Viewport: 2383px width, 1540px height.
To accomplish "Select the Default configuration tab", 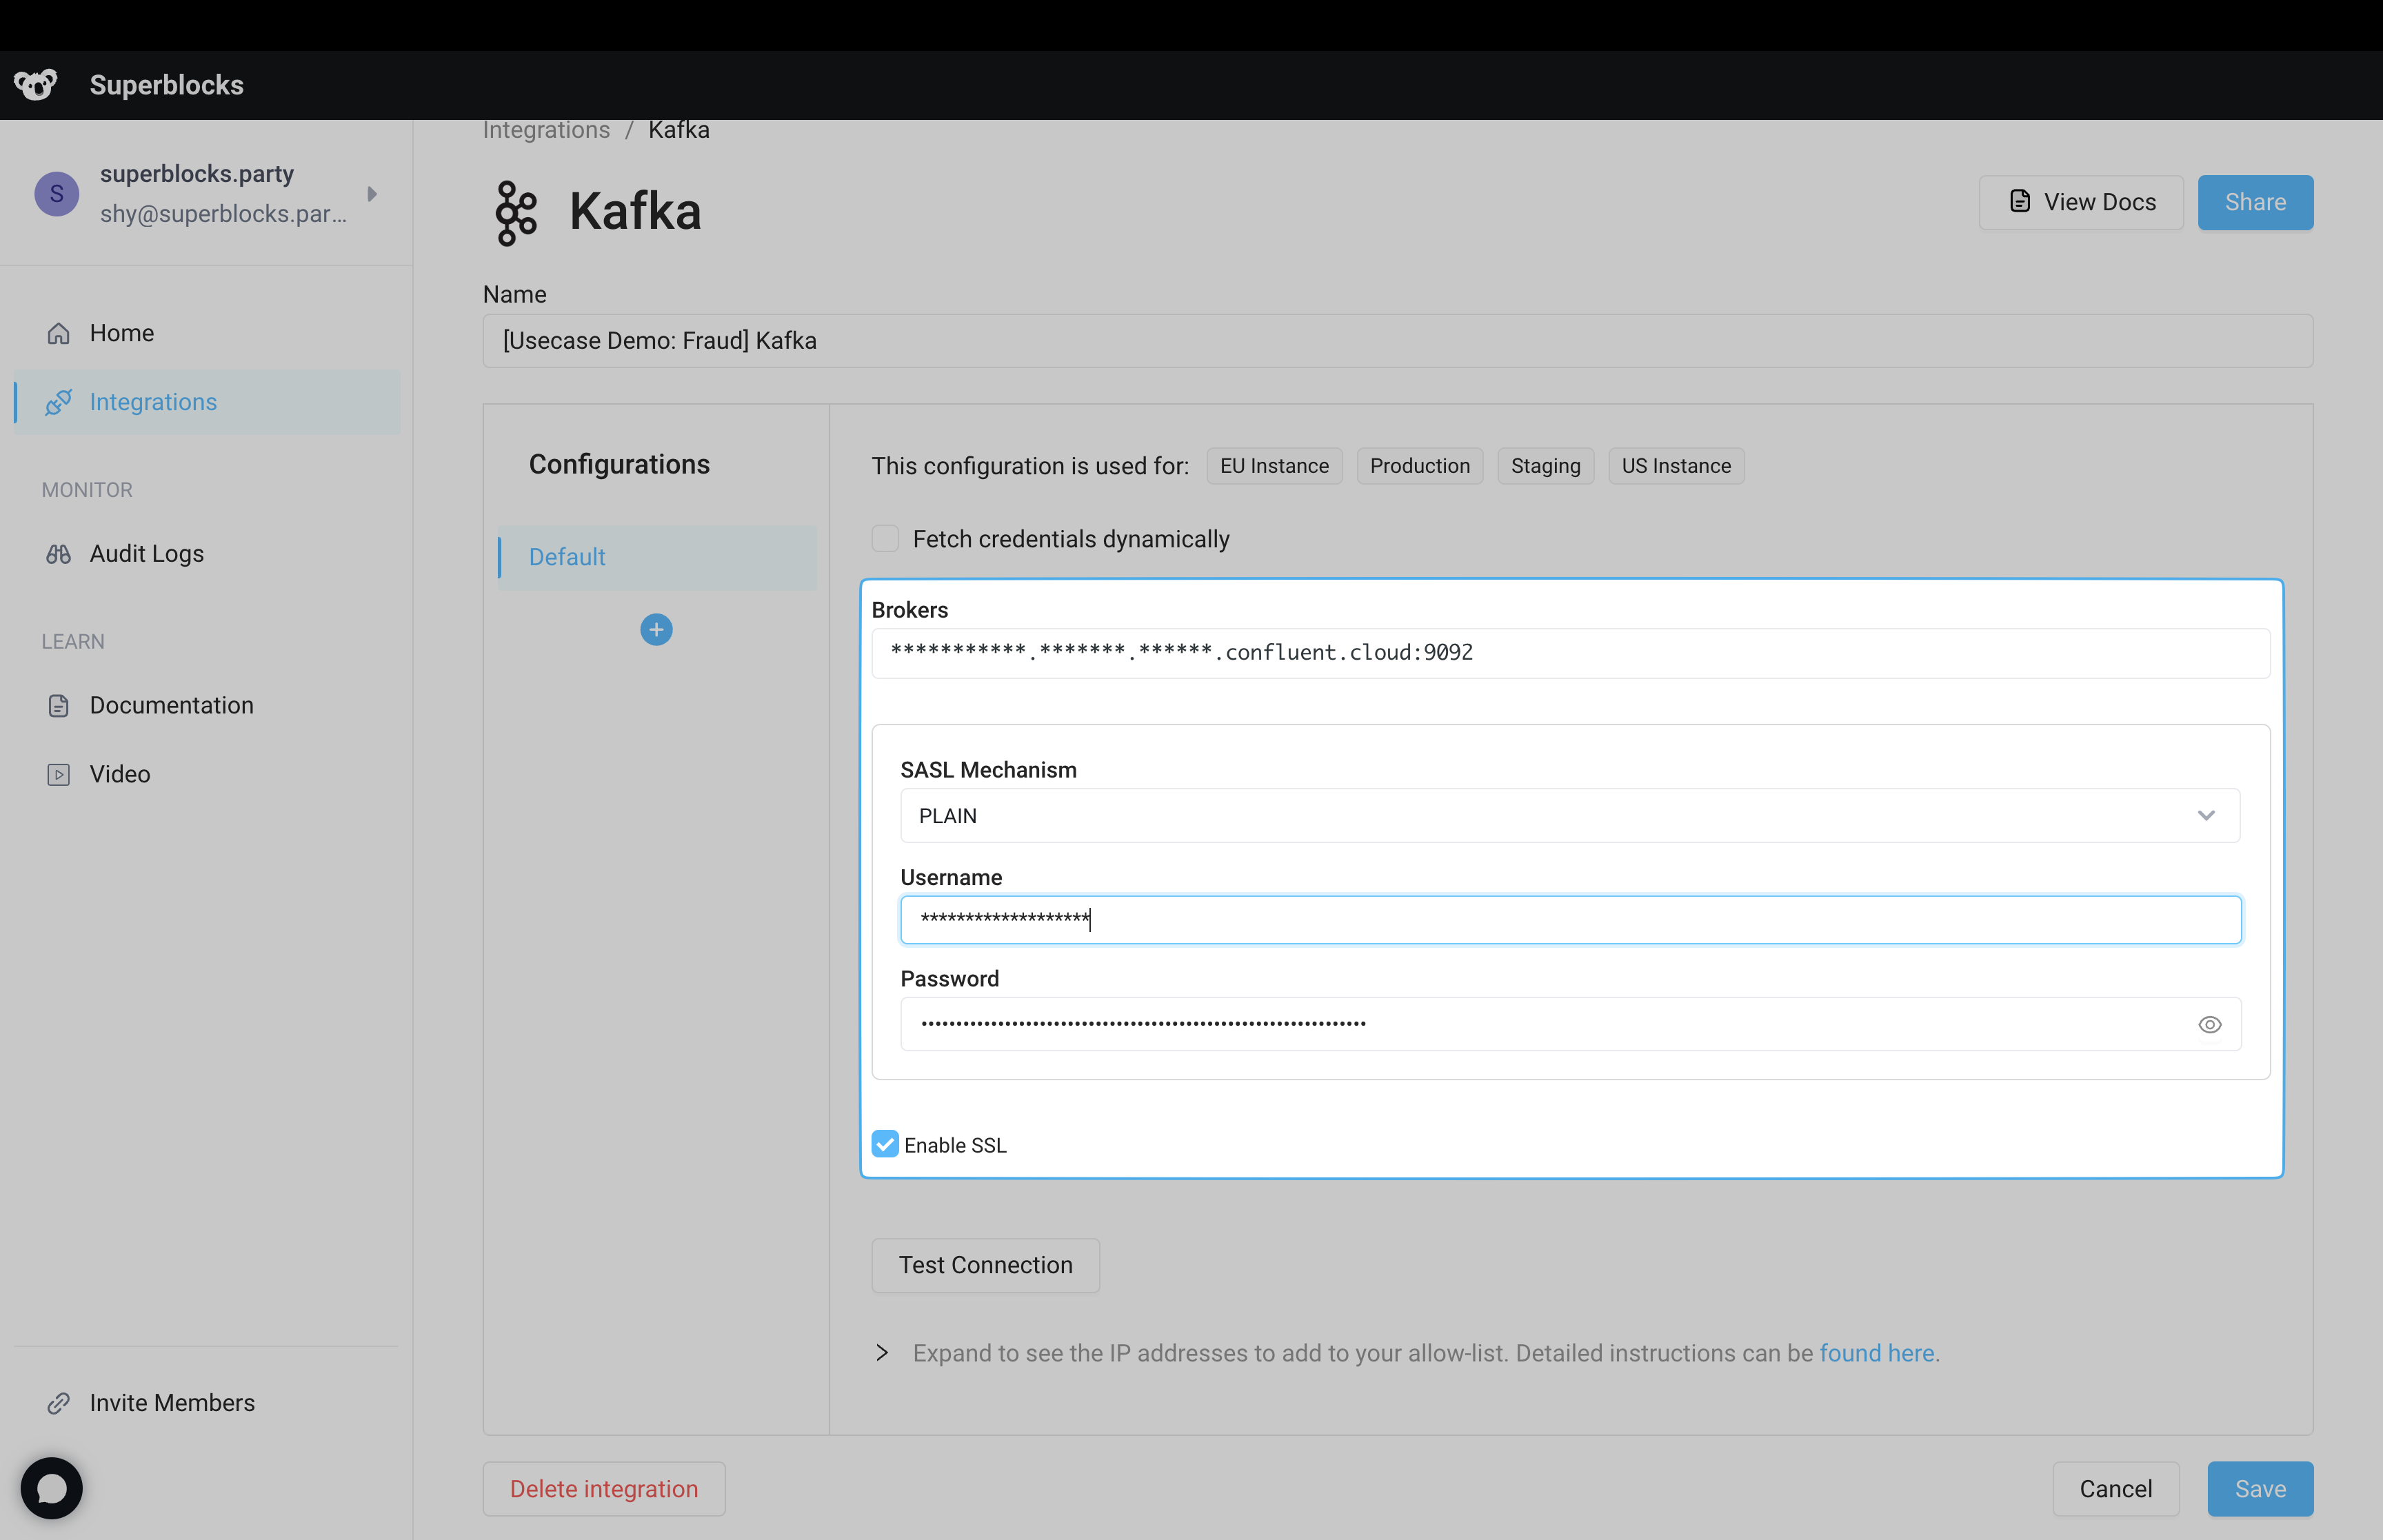I will [657, 557].
